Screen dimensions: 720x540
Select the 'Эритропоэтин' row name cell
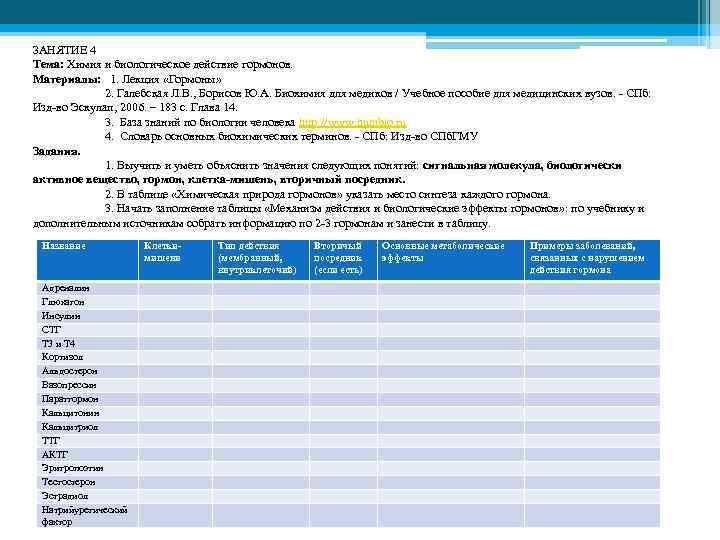tap(87, 468)
